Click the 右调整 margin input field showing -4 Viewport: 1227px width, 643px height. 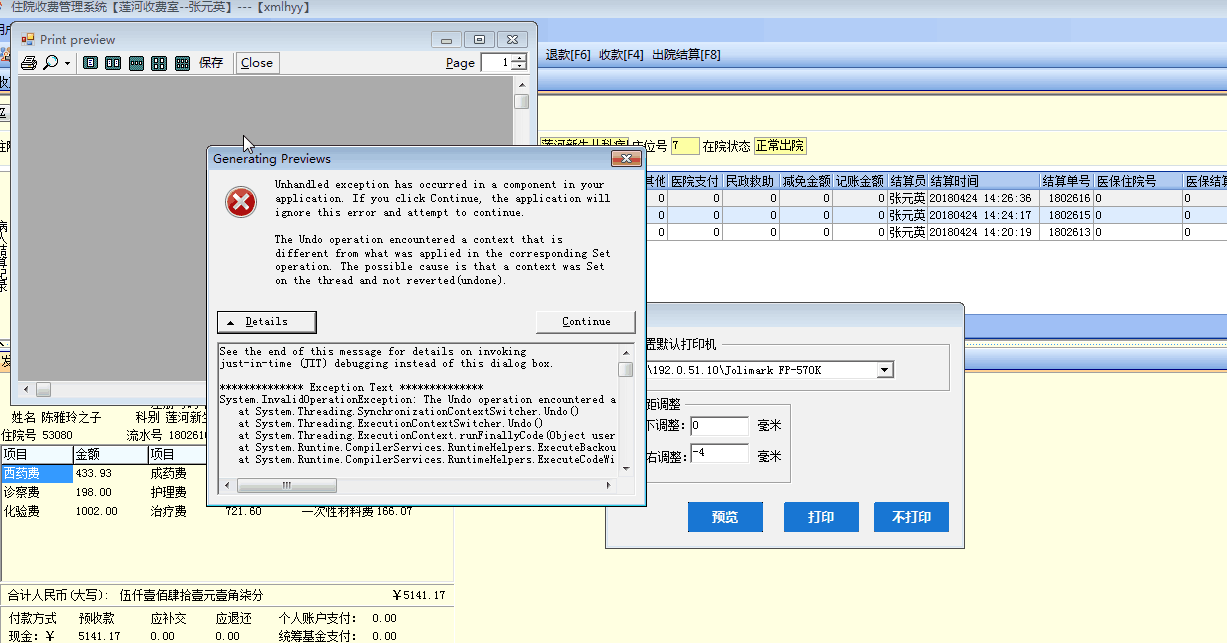(x=719, y=453)
